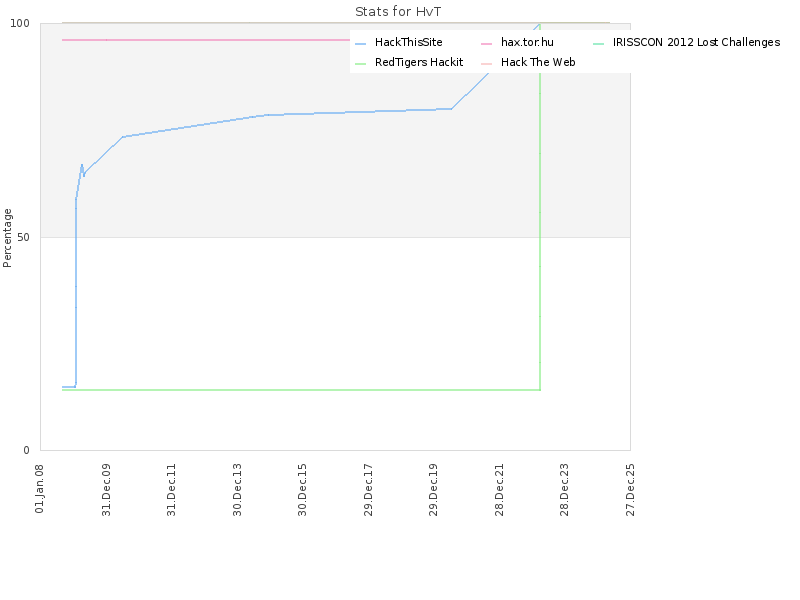
Task: Click the 27.Dec.25 x-axis date label
Action: (630, 489)
